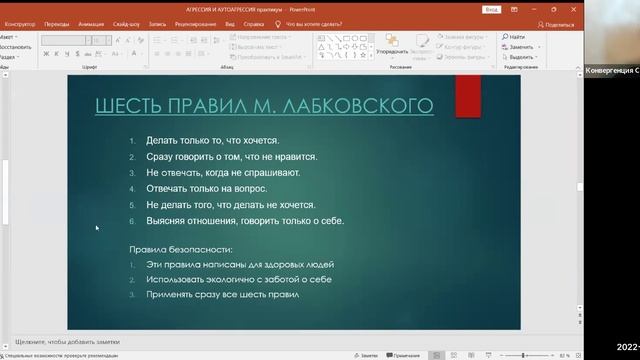
Task: Select the text box shape in gallery
Action: tap(321, 38)
